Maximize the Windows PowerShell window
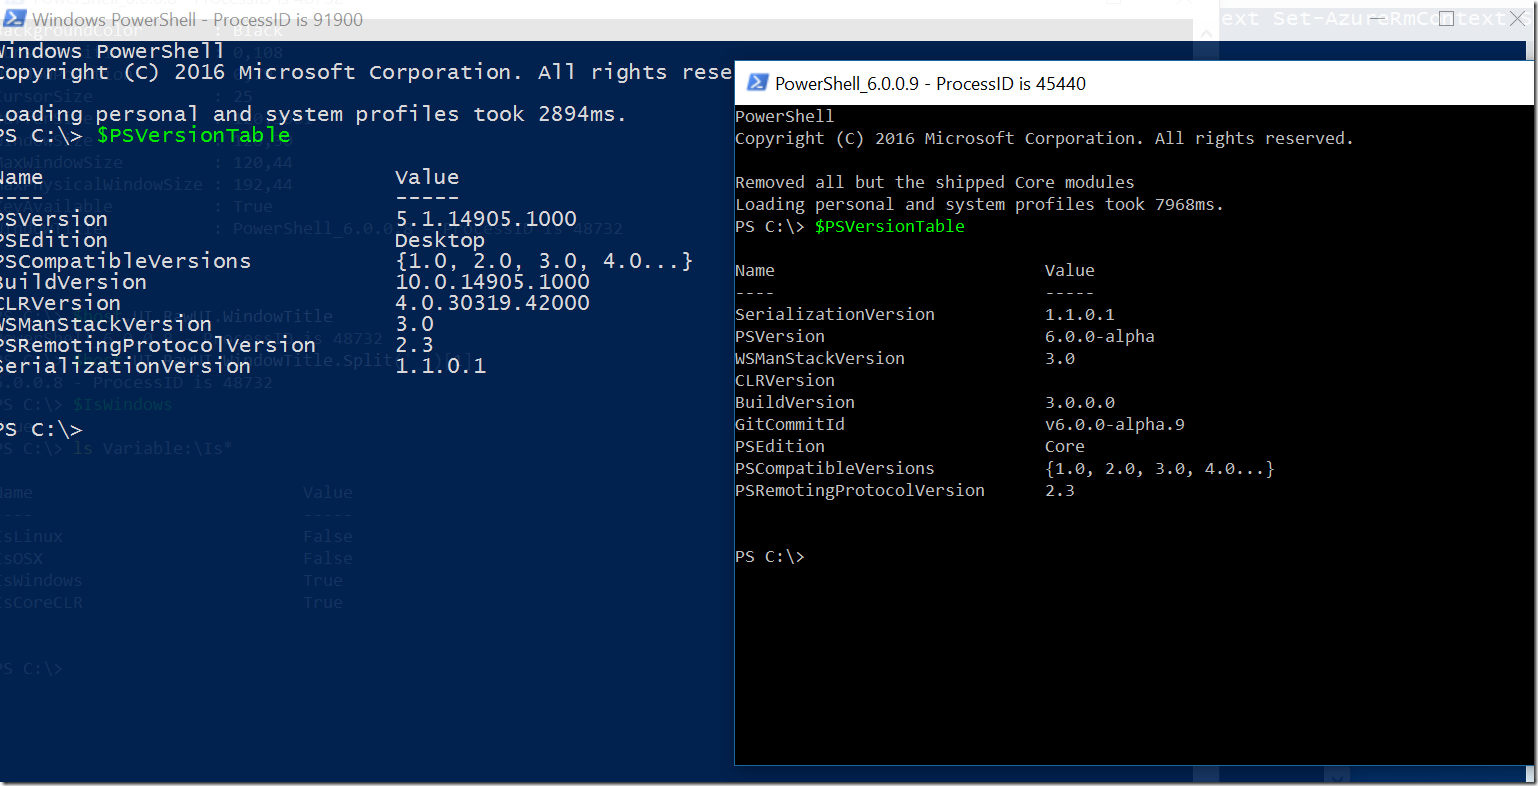 [1446, 19]
